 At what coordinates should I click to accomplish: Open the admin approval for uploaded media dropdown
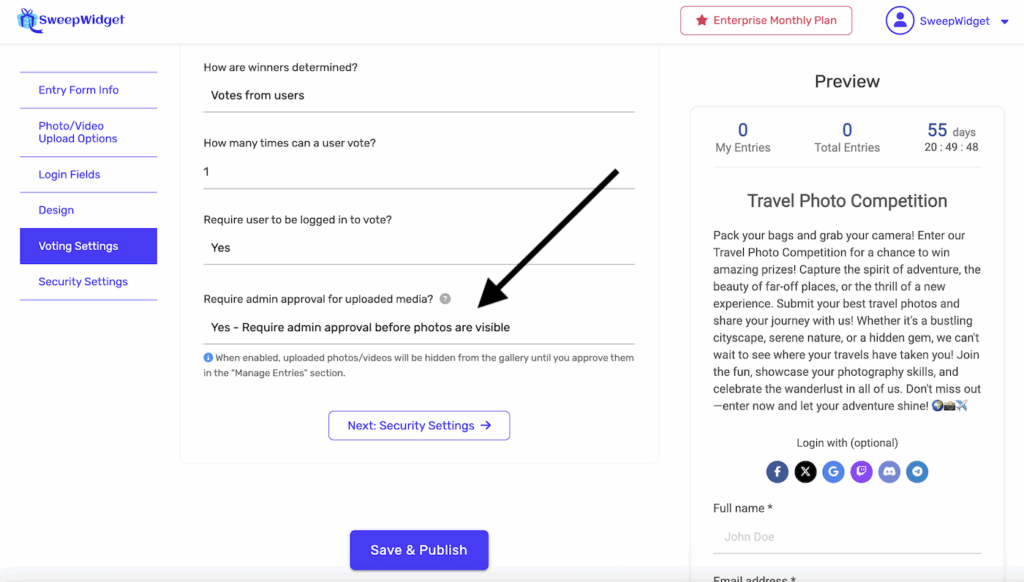[419, 327]
